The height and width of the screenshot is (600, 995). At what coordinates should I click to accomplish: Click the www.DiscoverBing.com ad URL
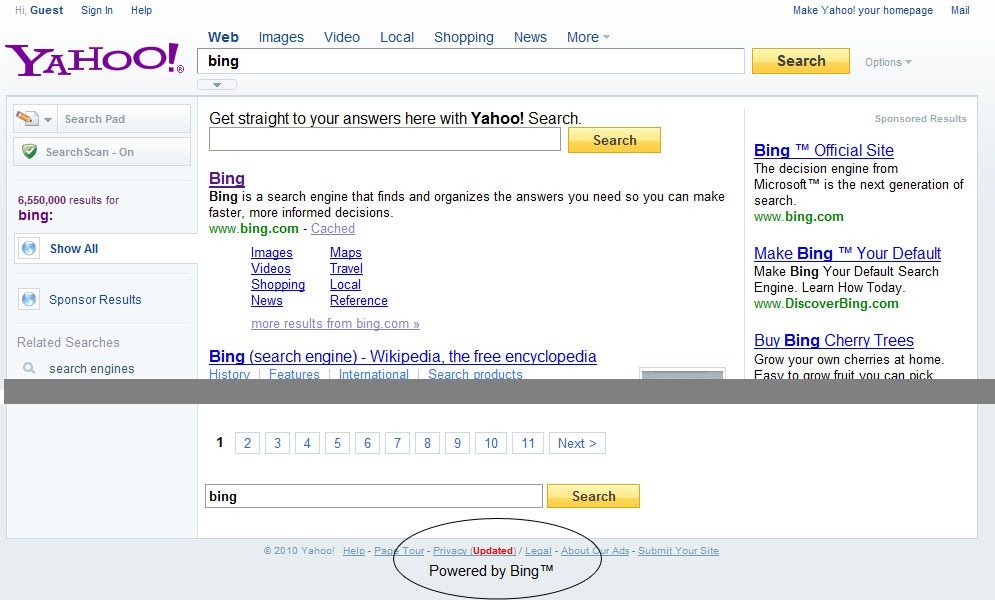click(826, 303)
